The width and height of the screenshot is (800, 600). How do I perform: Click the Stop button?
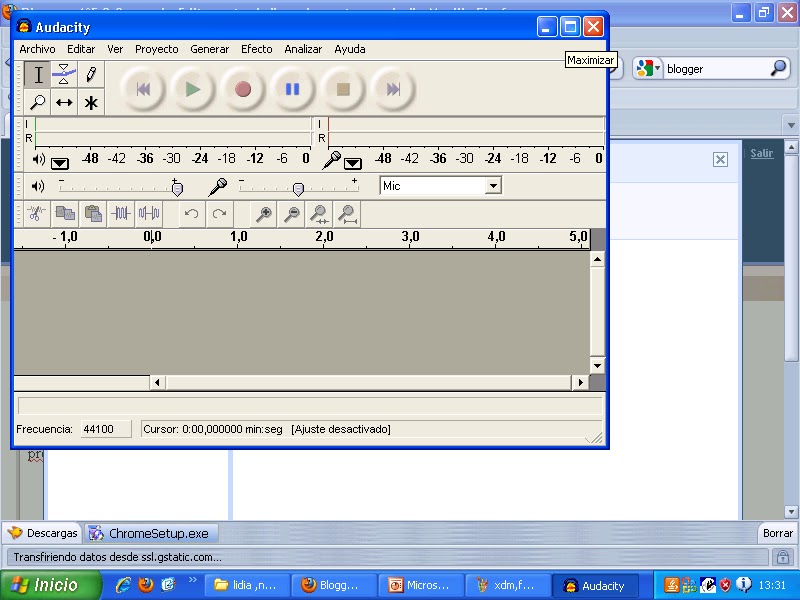(343, 89)
